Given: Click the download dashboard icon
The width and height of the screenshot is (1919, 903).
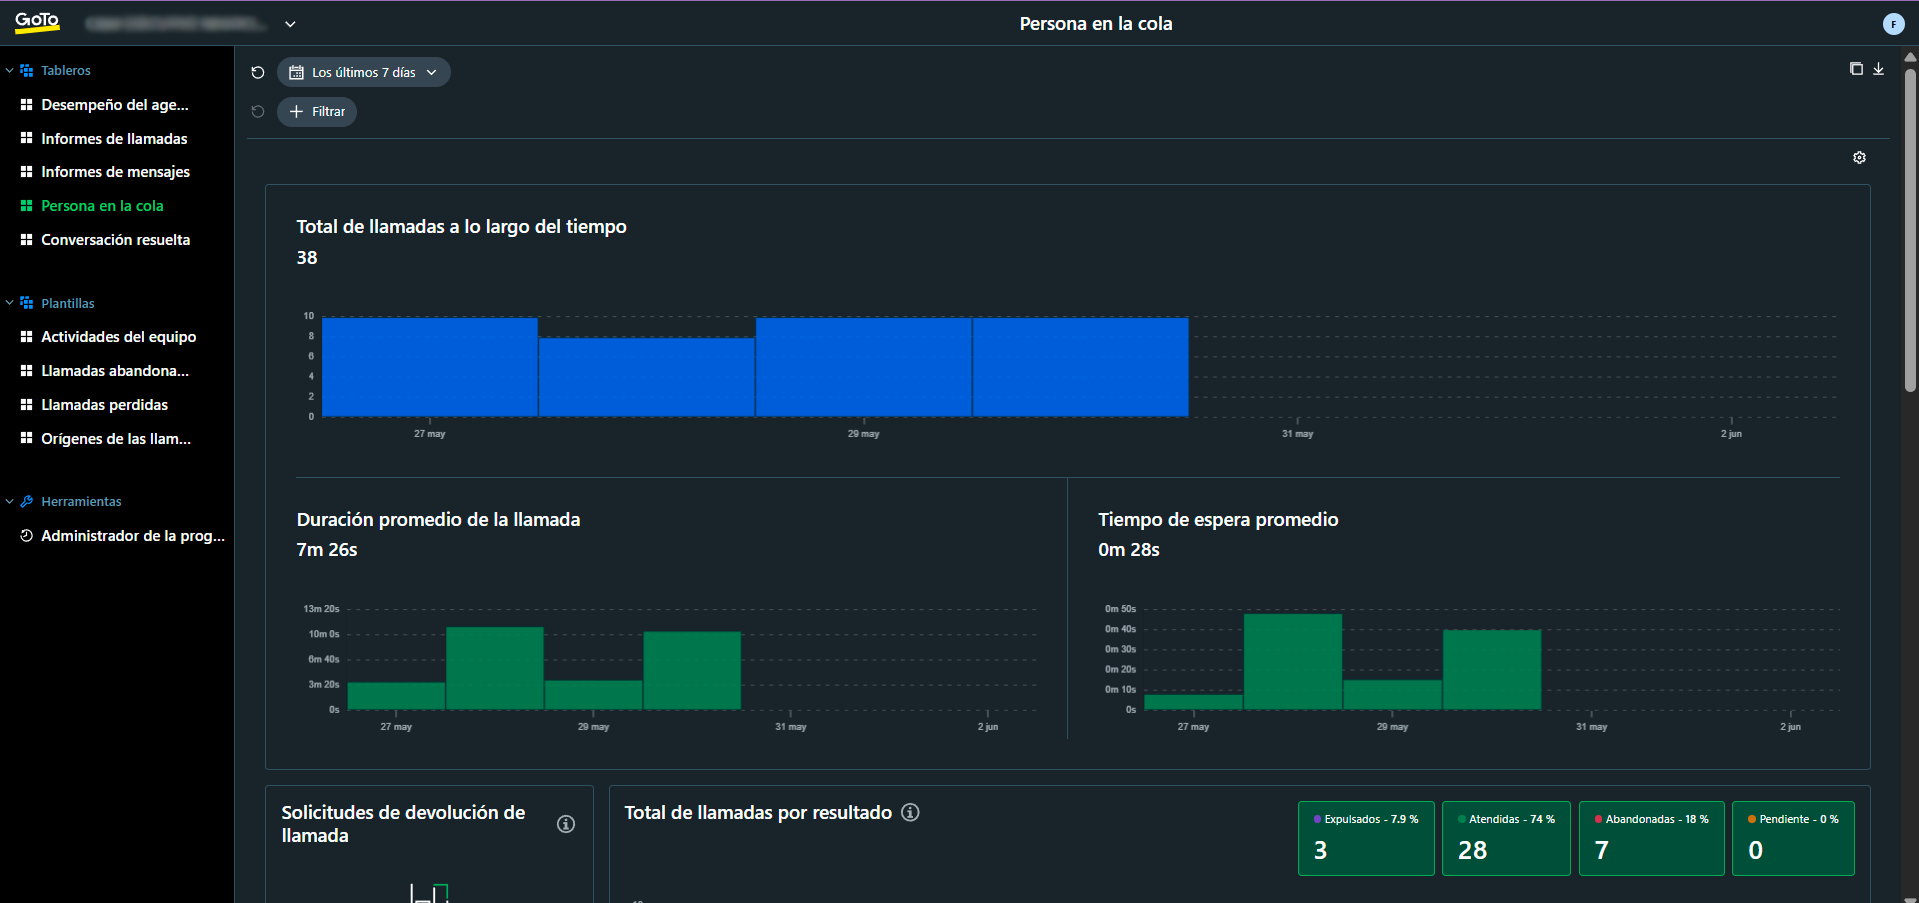Looking at the screenshot, I should 1878,69.
